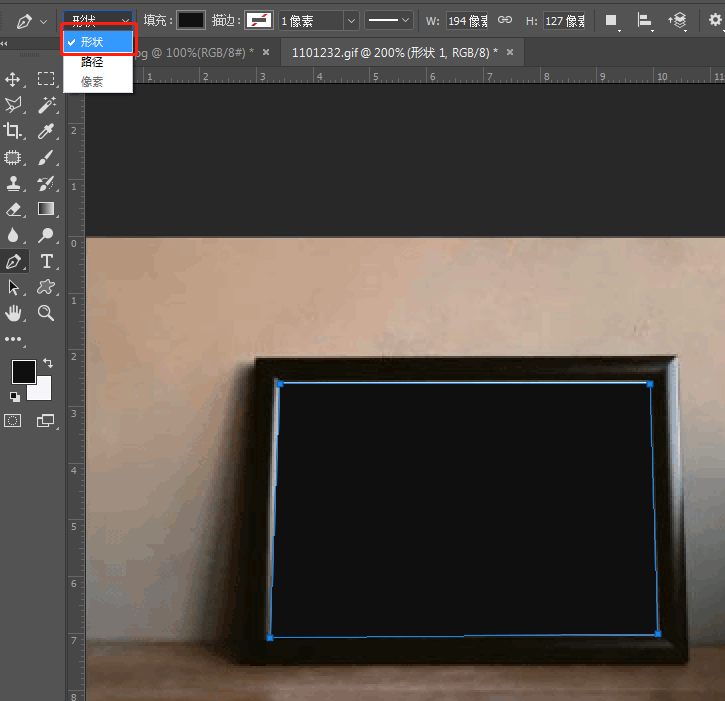This screenshot has height=701, width=725.
Task: Reset default foreground and background colors
Action: pos(15,396)
